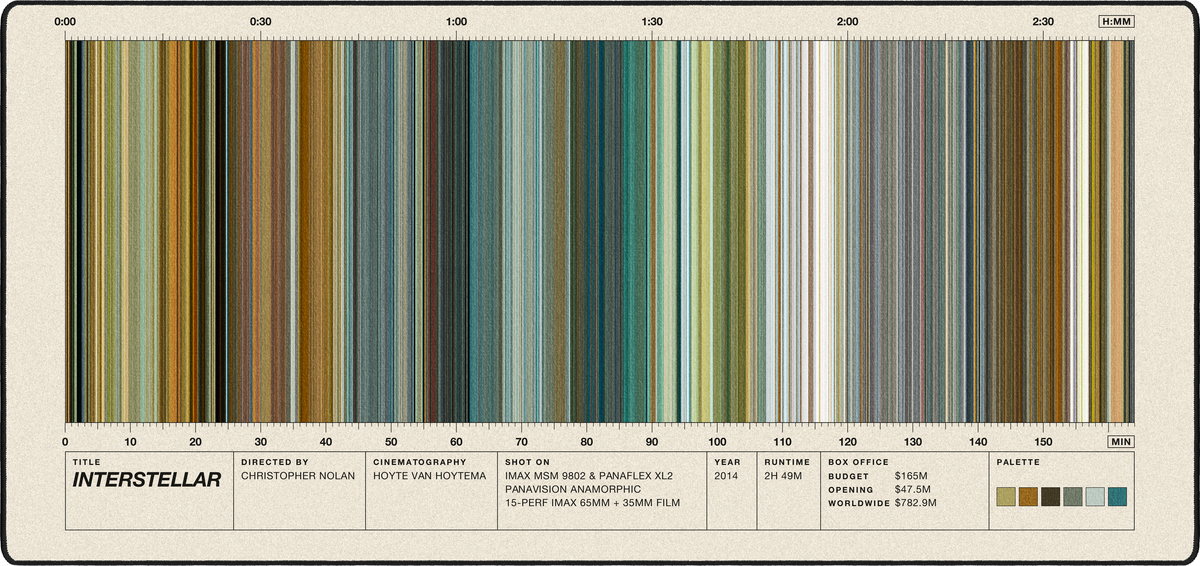Click the 60 minute label
Image resolution: width=1200 pixels, height=566 pixels.
click(x=456, y=442)
